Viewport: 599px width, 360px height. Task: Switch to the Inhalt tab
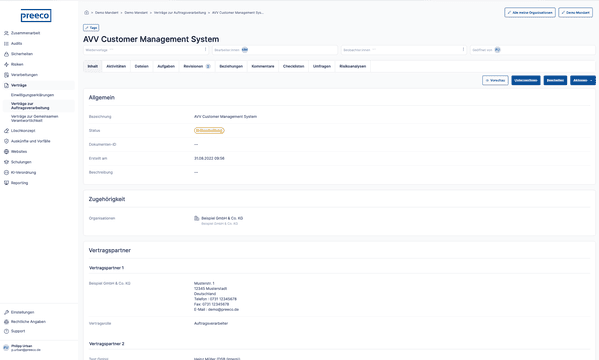pos(92,66)
